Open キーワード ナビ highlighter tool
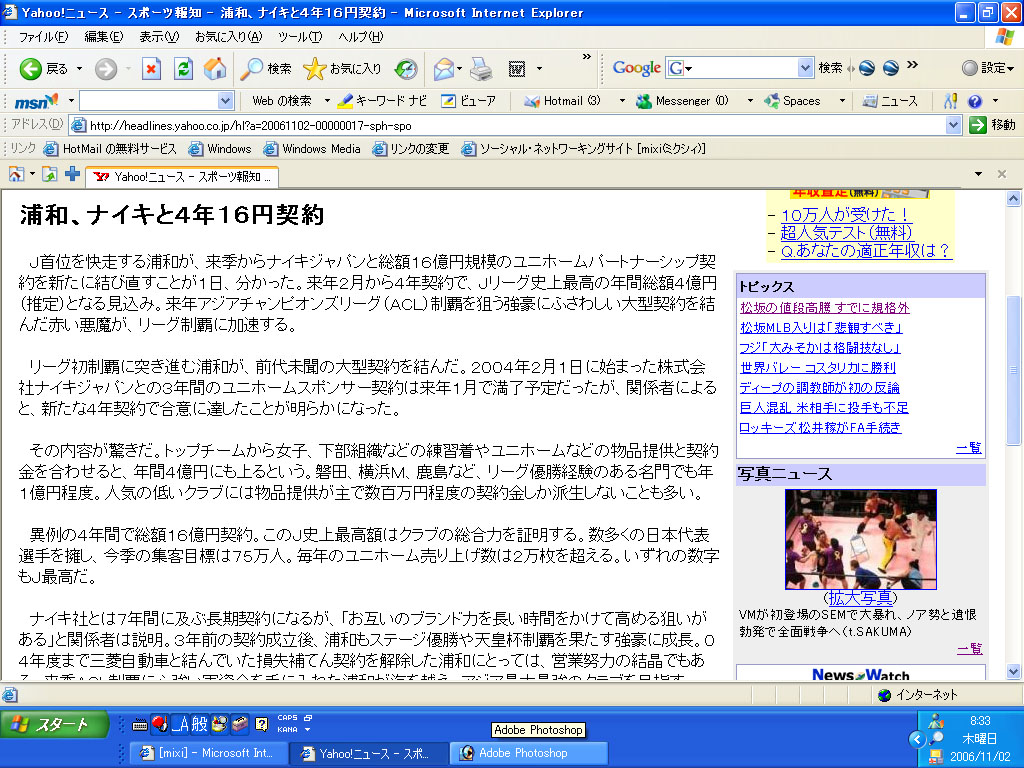 [x=382, y=101]
